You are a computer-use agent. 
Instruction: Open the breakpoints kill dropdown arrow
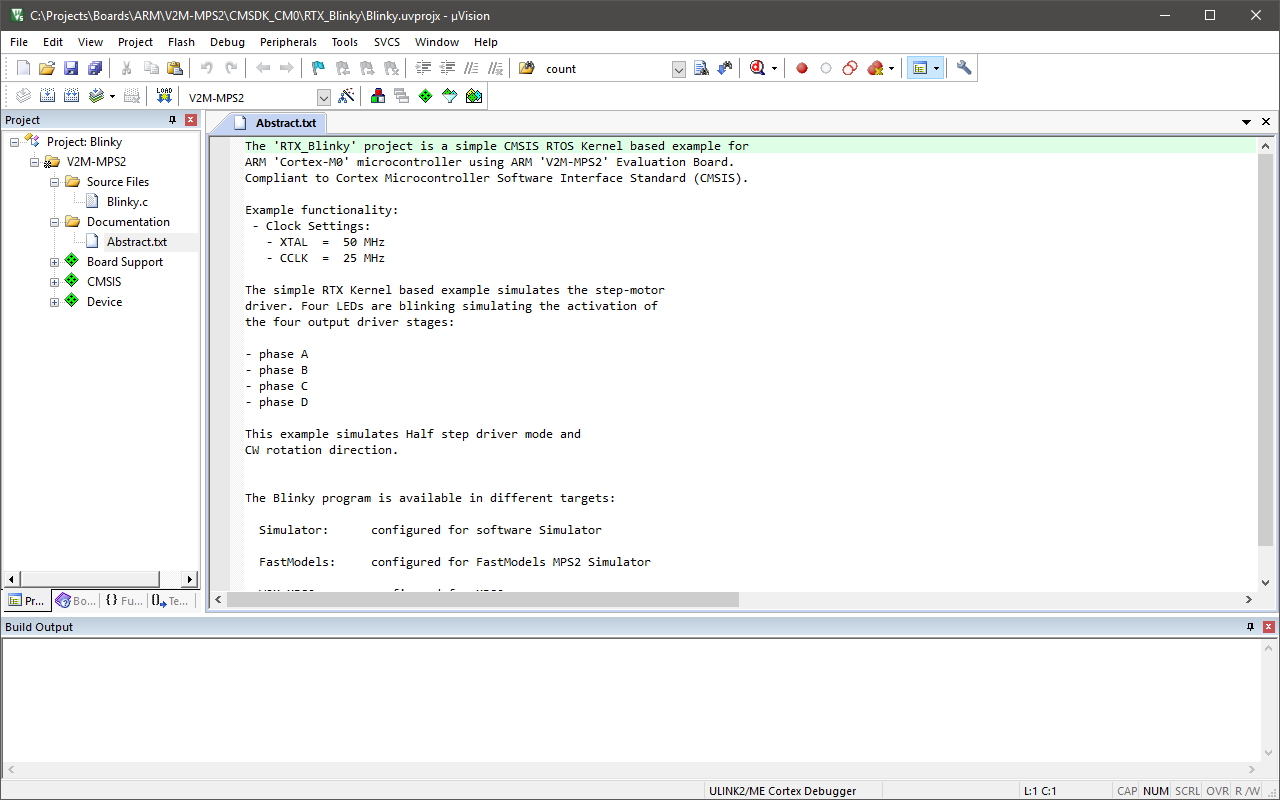pyautogui.click(x=891, y=69)
